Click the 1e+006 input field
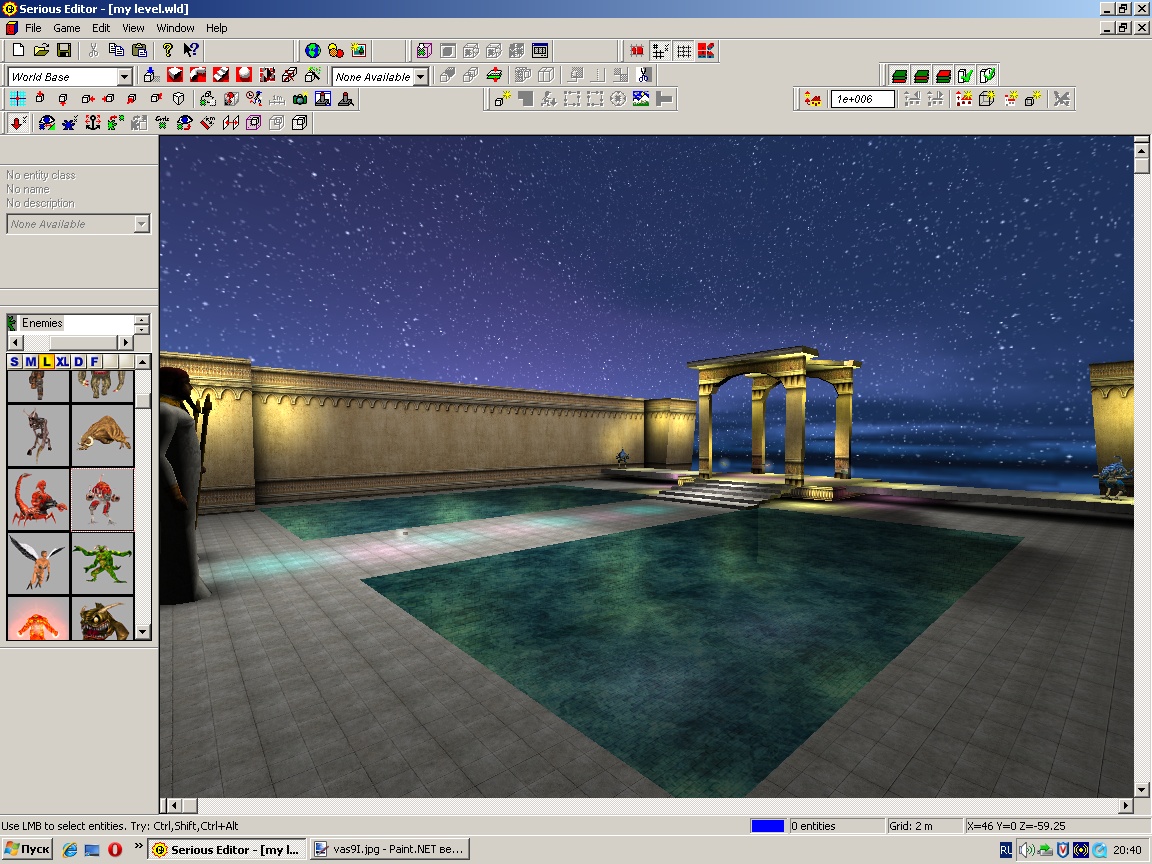 pyautogui.click(x=863, y=99)
